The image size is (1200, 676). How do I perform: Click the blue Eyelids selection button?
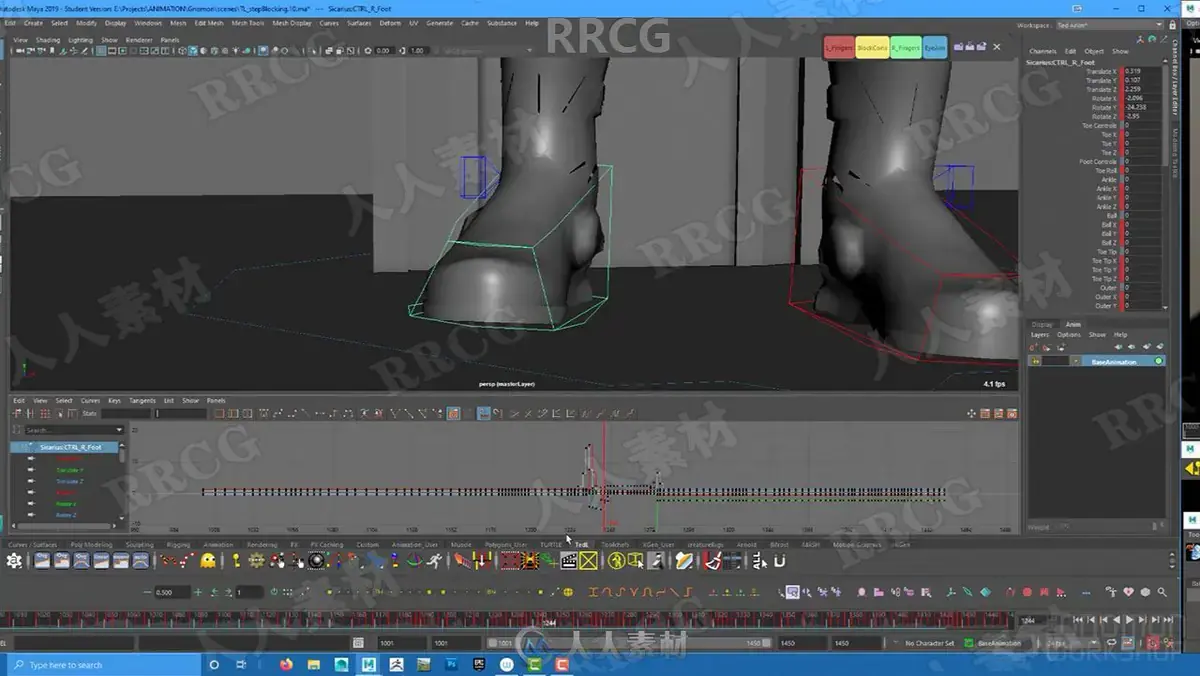point(935,47)
